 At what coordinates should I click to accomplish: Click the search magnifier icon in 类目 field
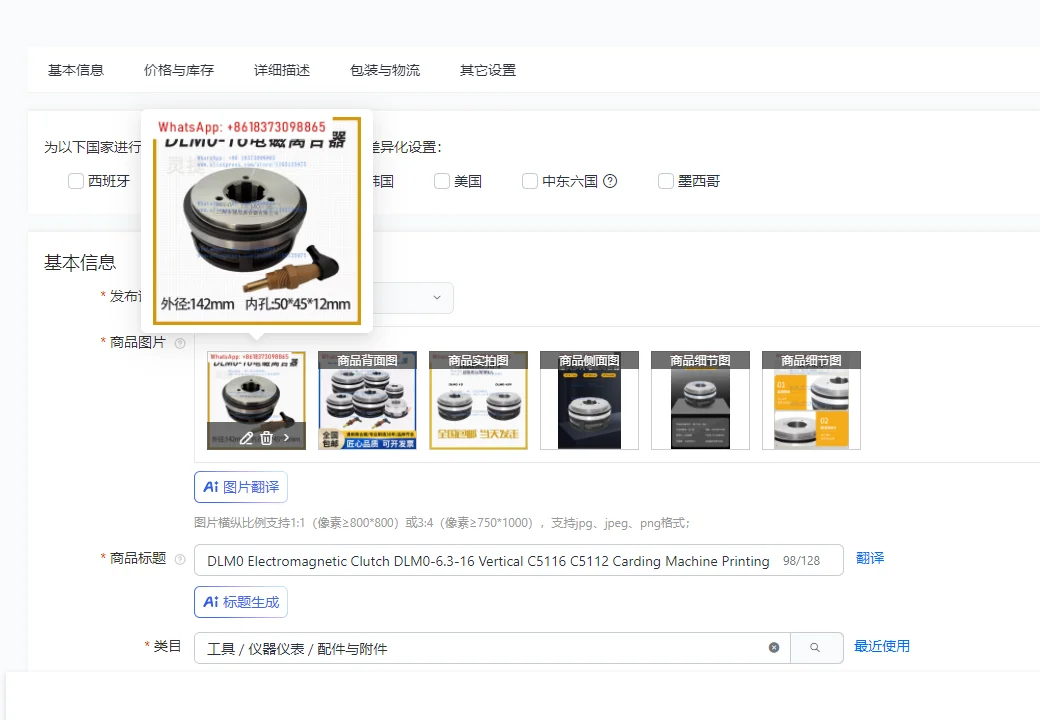[815, 648]
